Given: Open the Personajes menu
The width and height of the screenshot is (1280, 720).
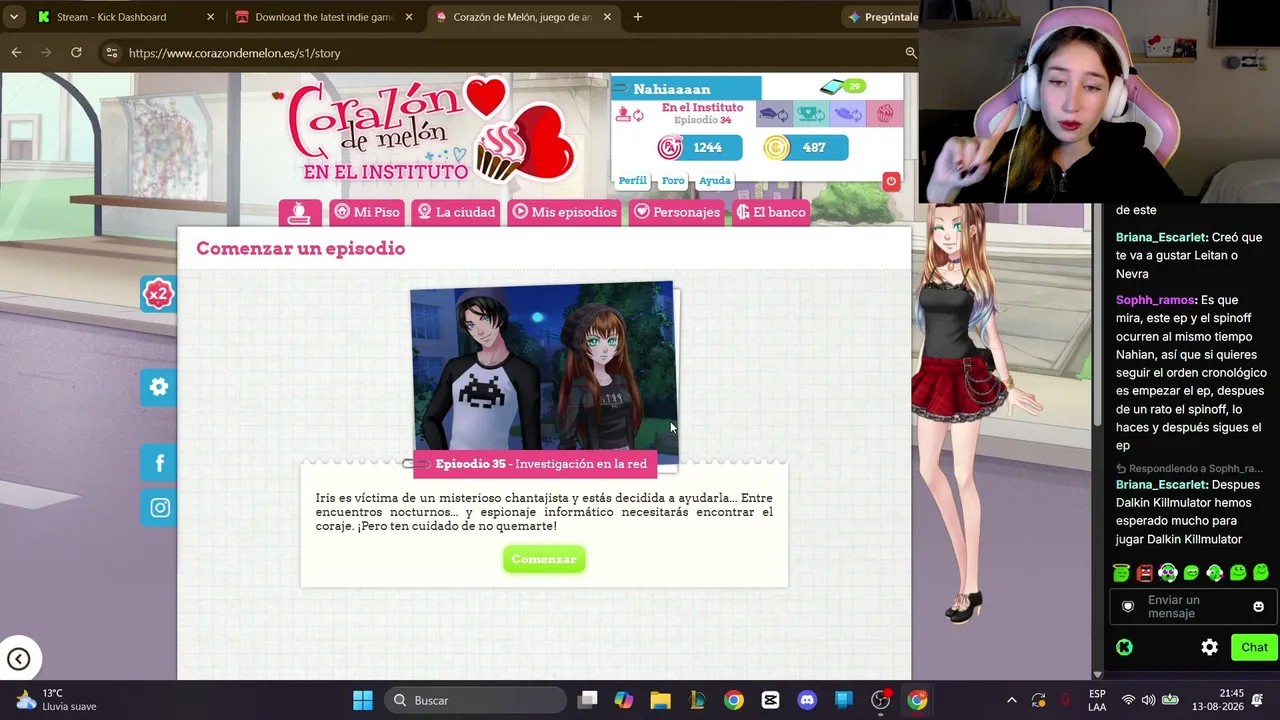Looking at the screenshot, I should [677, 212].
